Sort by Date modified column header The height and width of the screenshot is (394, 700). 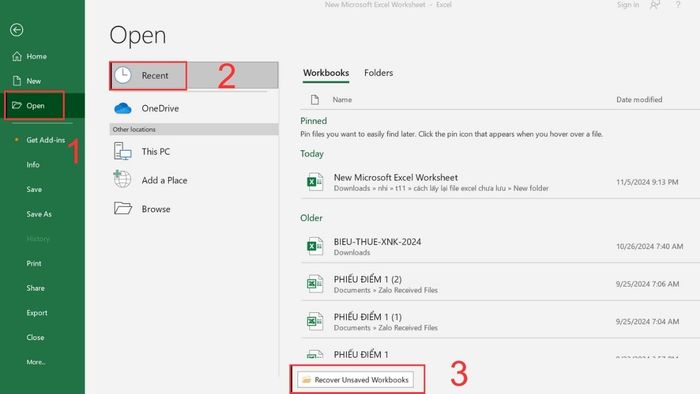(x=639, y=100)
